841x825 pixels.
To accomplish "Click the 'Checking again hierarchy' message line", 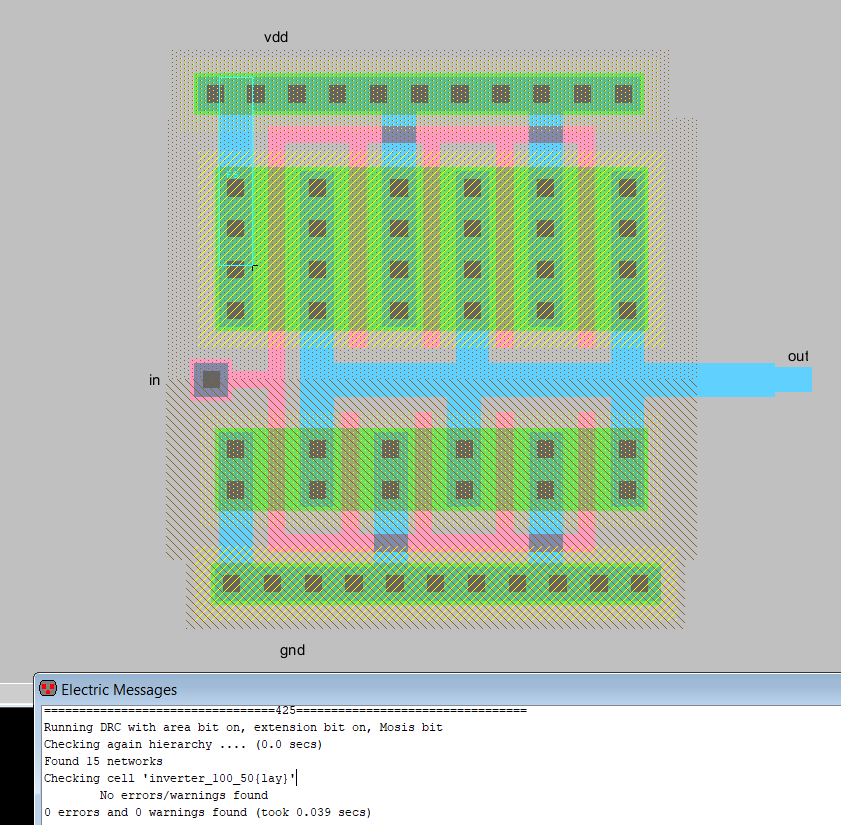I will tap(169, 744).
